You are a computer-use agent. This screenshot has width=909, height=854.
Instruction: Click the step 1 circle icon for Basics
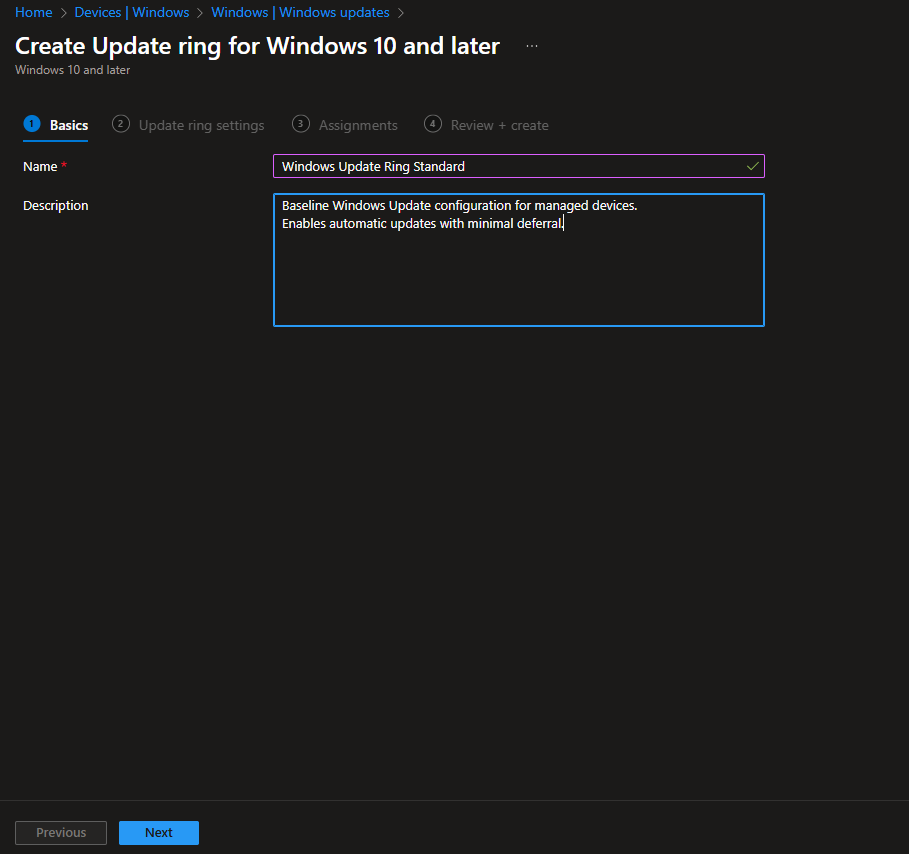[x=31, y=124]
